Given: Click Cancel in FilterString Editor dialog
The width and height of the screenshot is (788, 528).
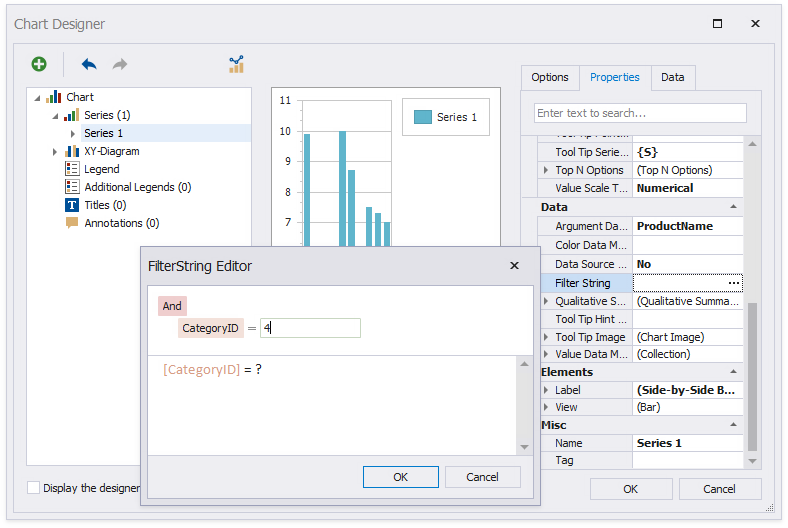Looking at the screenshot, I should (x=482, y=477).
